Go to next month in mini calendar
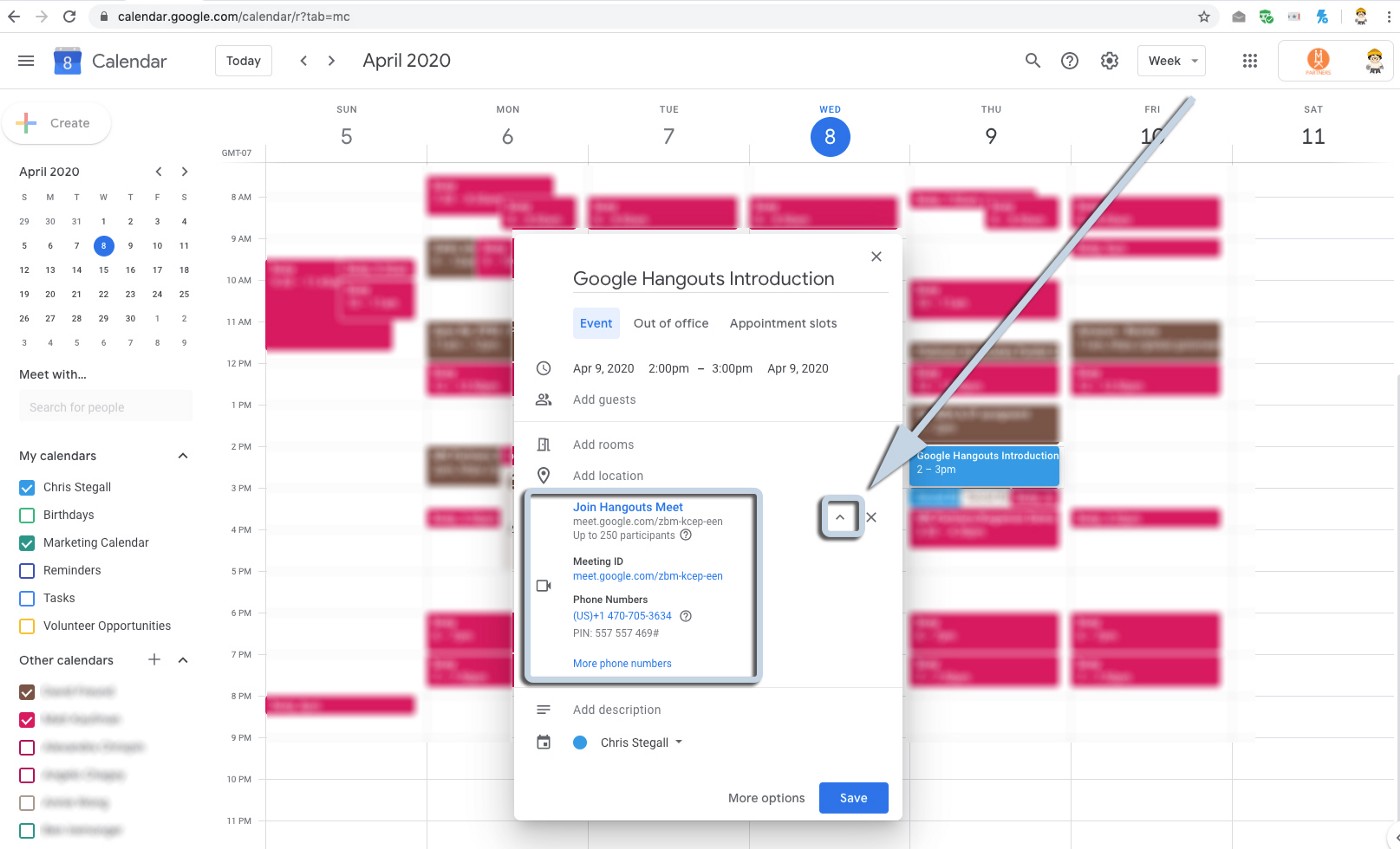Screen dimensions: 1400x849 point(184,172)
